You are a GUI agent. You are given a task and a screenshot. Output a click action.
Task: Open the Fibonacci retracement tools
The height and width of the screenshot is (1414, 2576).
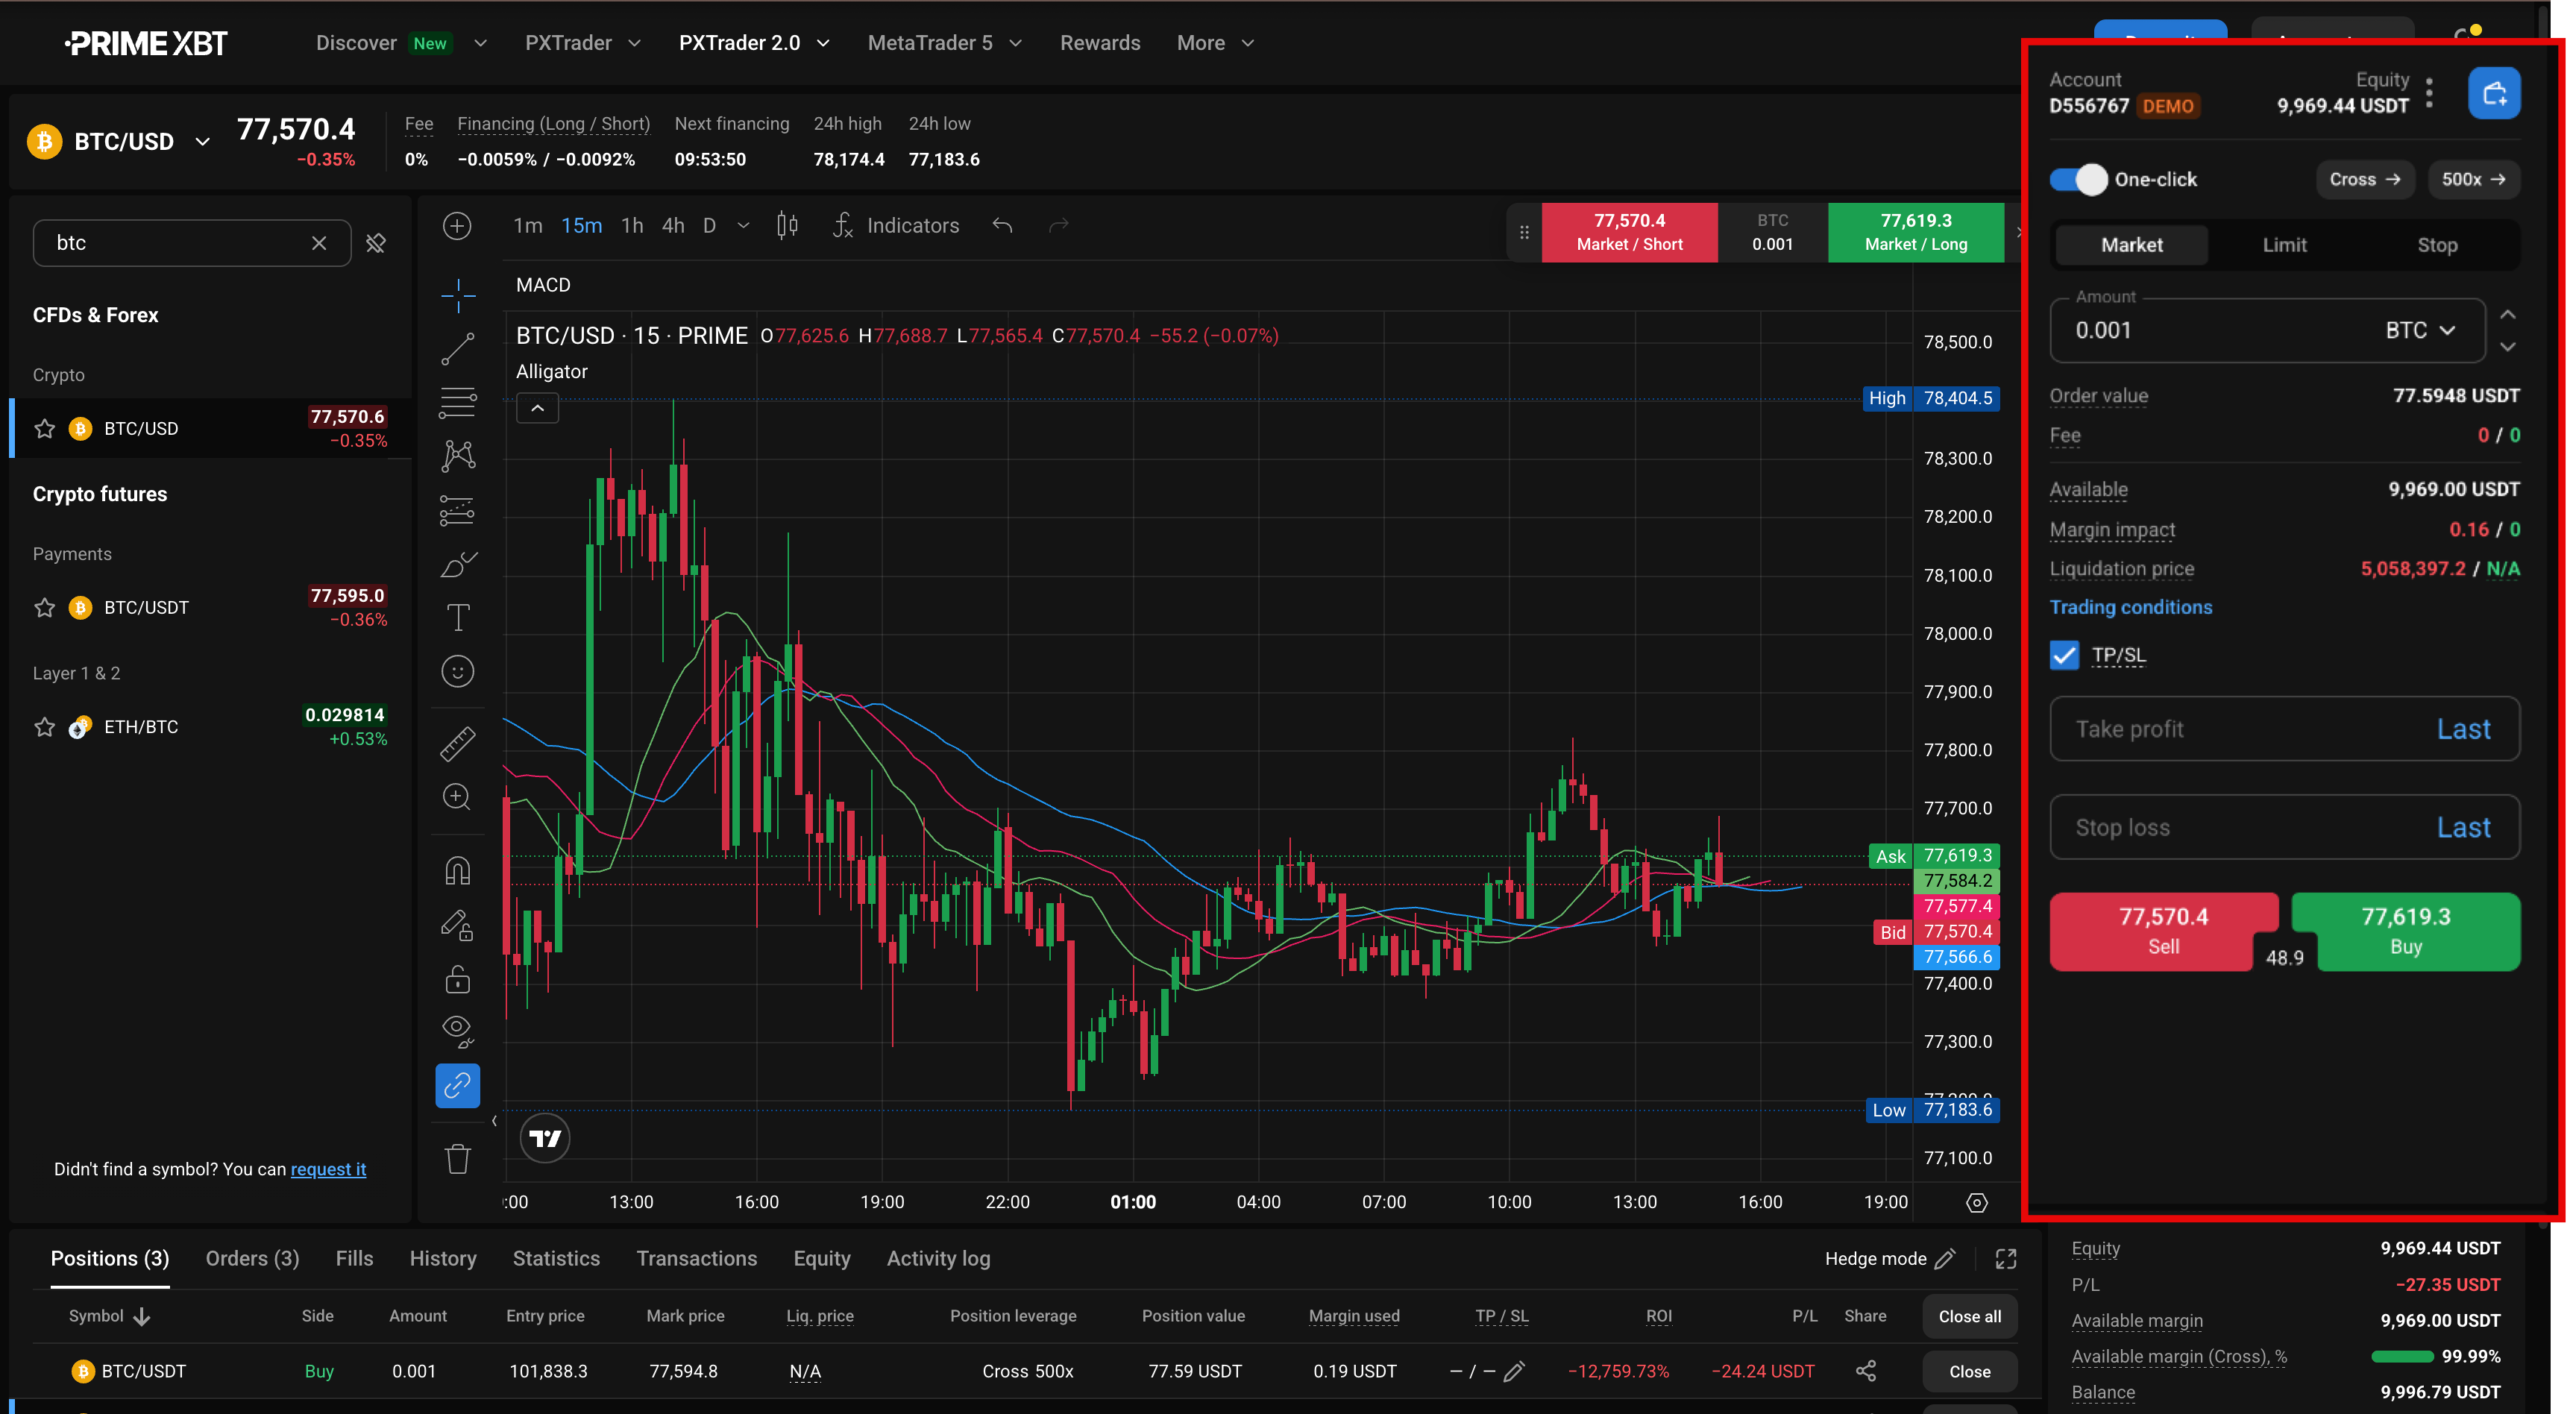(458, 403)
